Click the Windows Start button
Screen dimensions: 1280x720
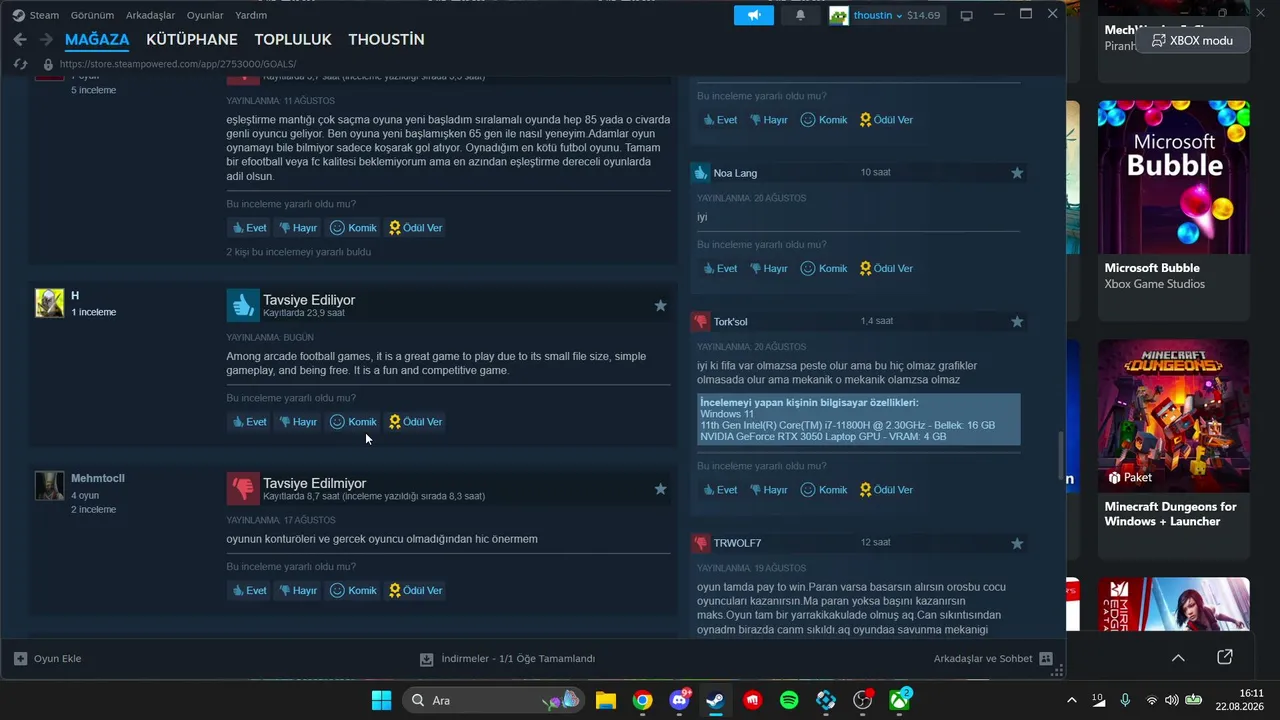[381, 700]
